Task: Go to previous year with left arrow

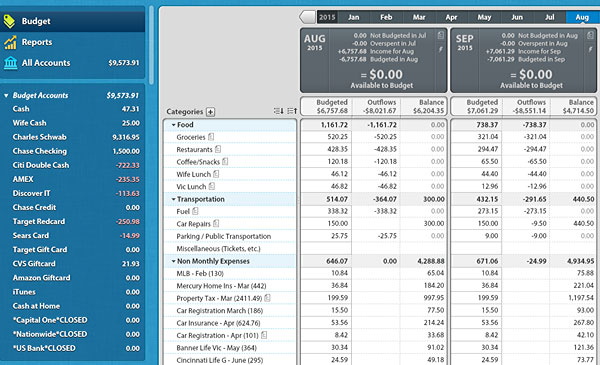Action: 307,17
